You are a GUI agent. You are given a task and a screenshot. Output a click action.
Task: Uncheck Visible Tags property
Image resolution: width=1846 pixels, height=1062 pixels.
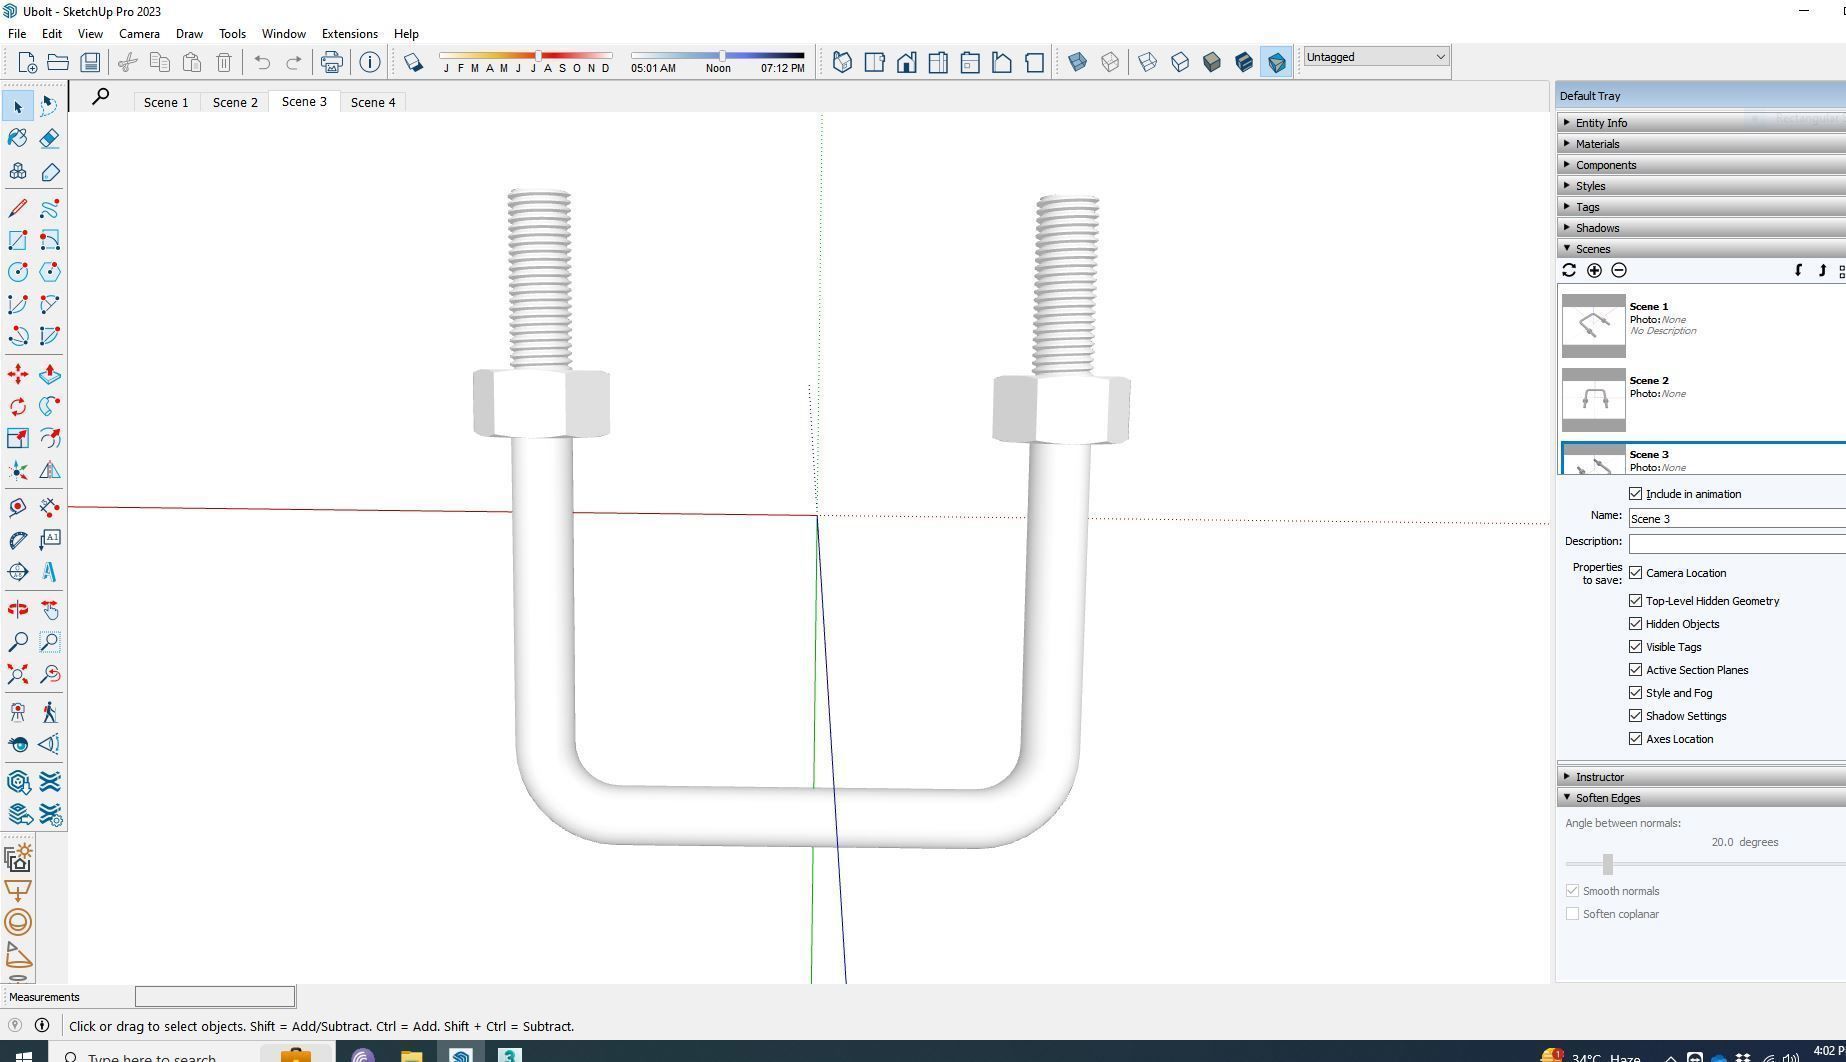tap(1636, 647)
